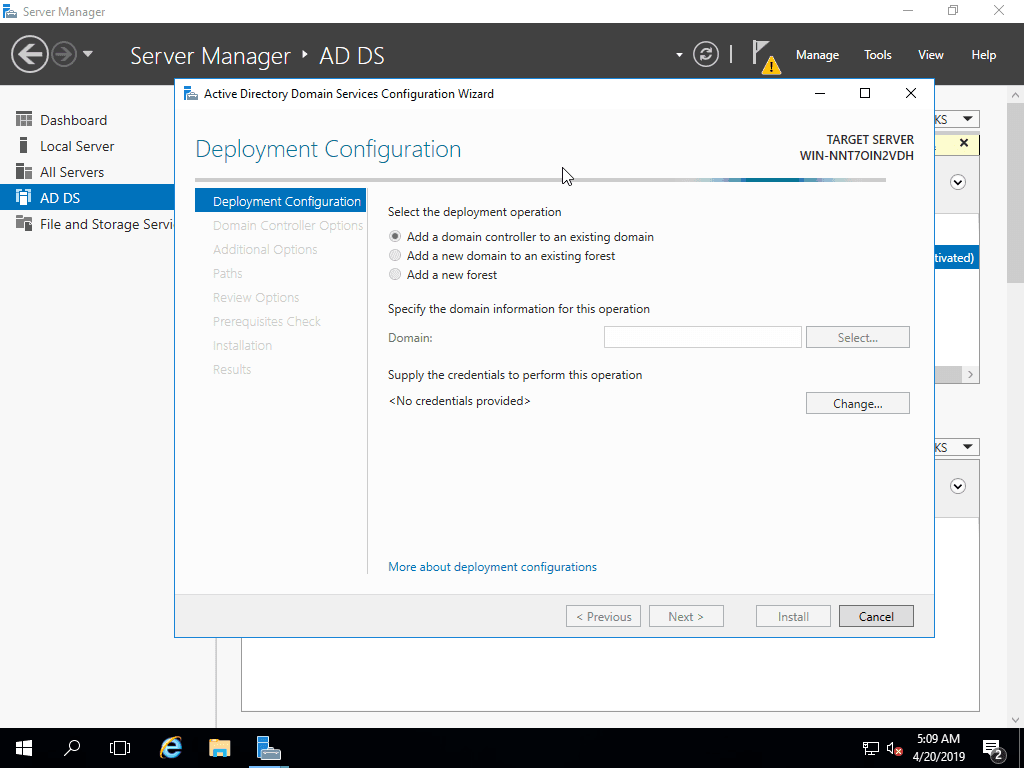Screen dimensions: 1024x768
Task: Launch Internet Explorer from taskbar
Action: [171, 748]
